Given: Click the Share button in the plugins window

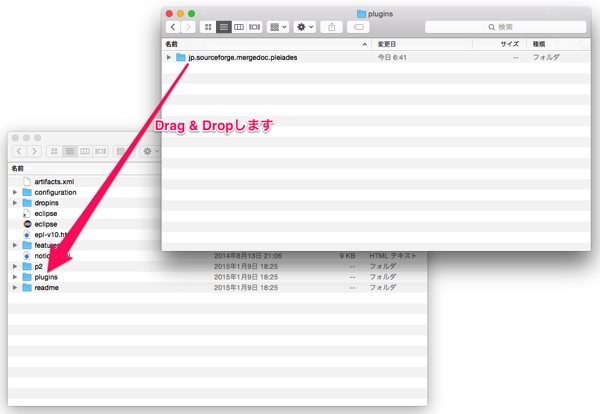Looking at the screenshot, I should click(332, 27).
